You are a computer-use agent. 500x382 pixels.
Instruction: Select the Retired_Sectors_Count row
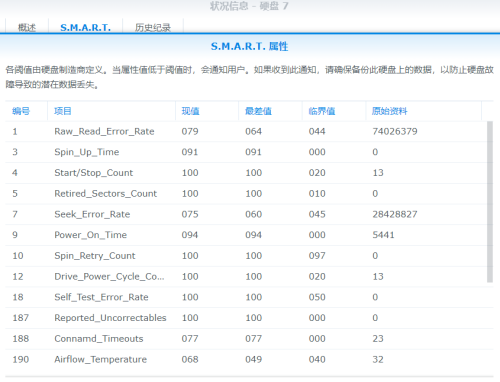pyautogui.click(x=246, y=193)
